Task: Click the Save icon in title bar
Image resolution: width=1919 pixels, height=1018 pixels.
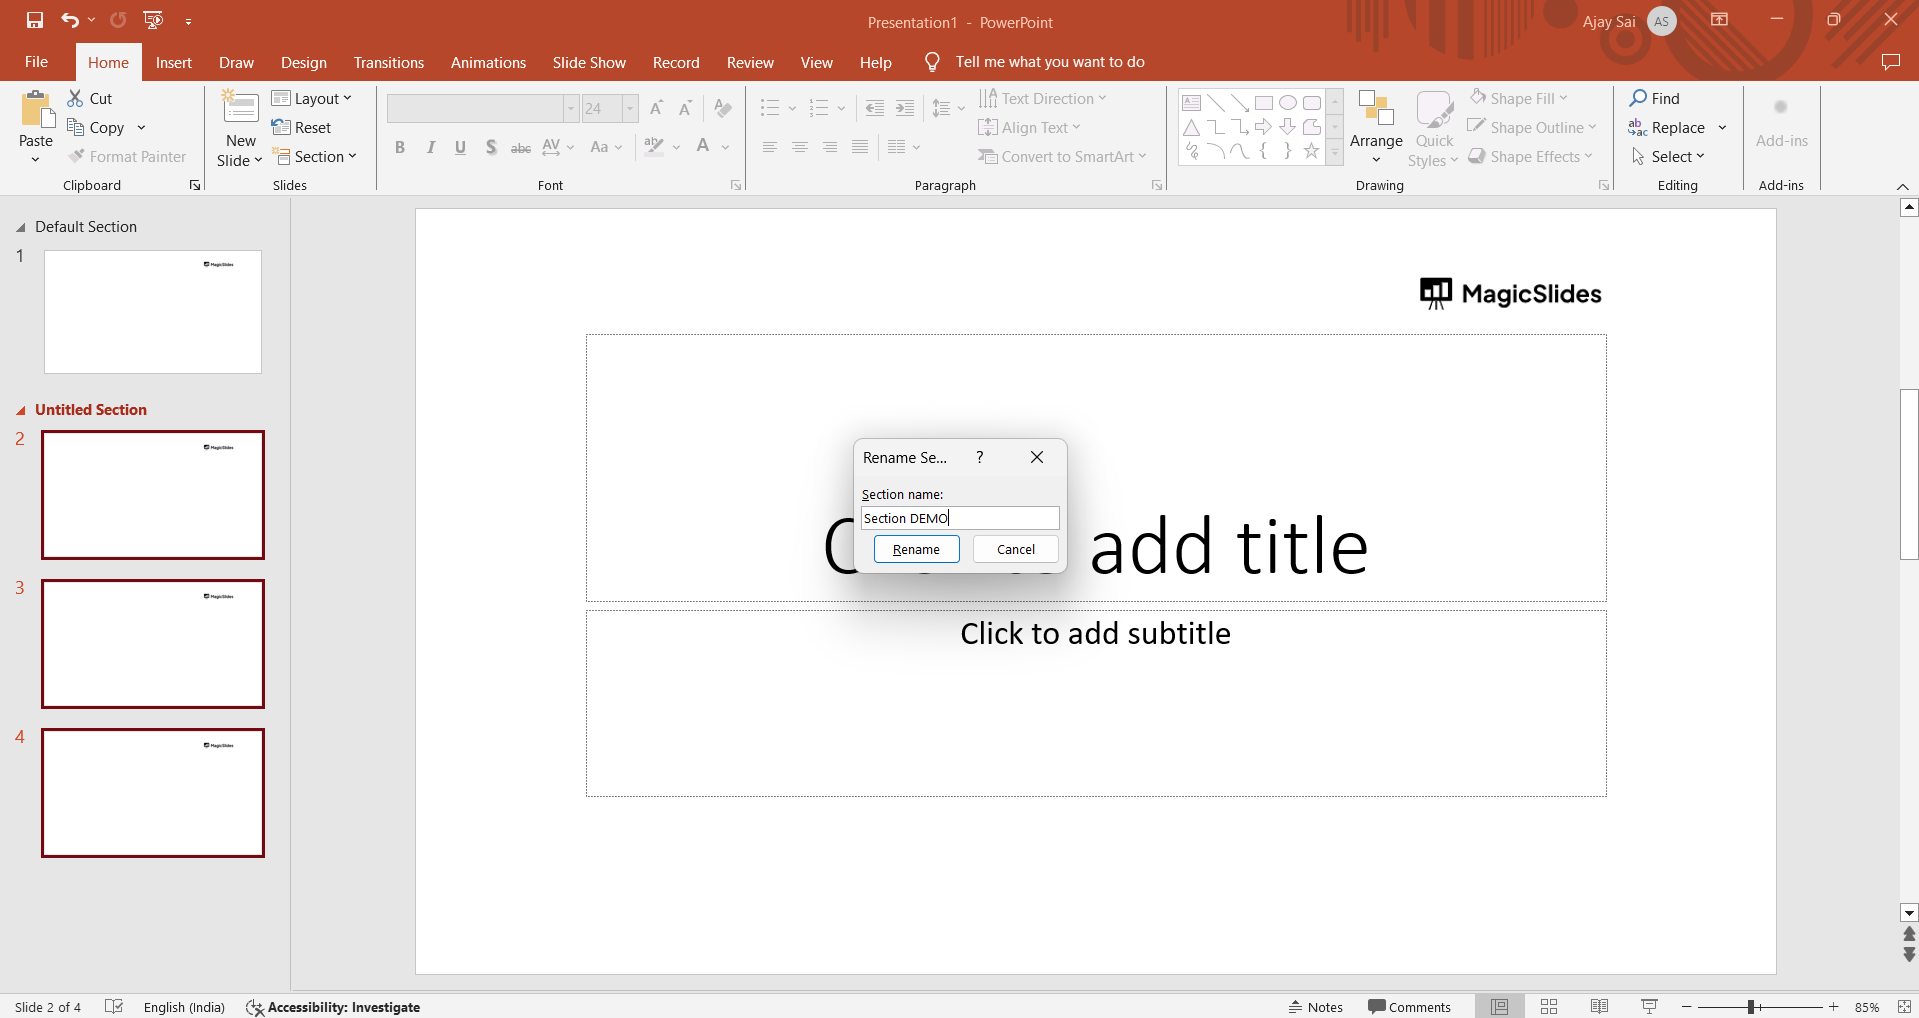Action: click(x=35, y=20)
